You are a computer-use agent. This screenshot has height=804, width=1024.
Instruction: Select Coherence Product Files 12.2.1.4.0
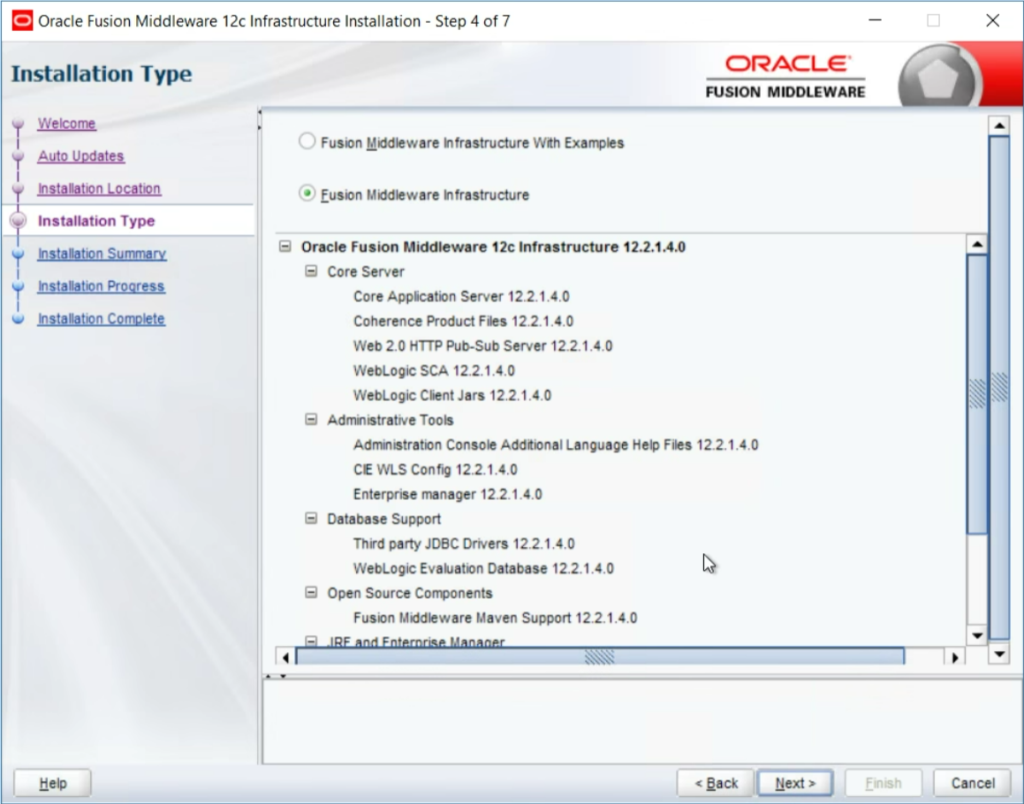pyautogui.click(x=463, y=321)
